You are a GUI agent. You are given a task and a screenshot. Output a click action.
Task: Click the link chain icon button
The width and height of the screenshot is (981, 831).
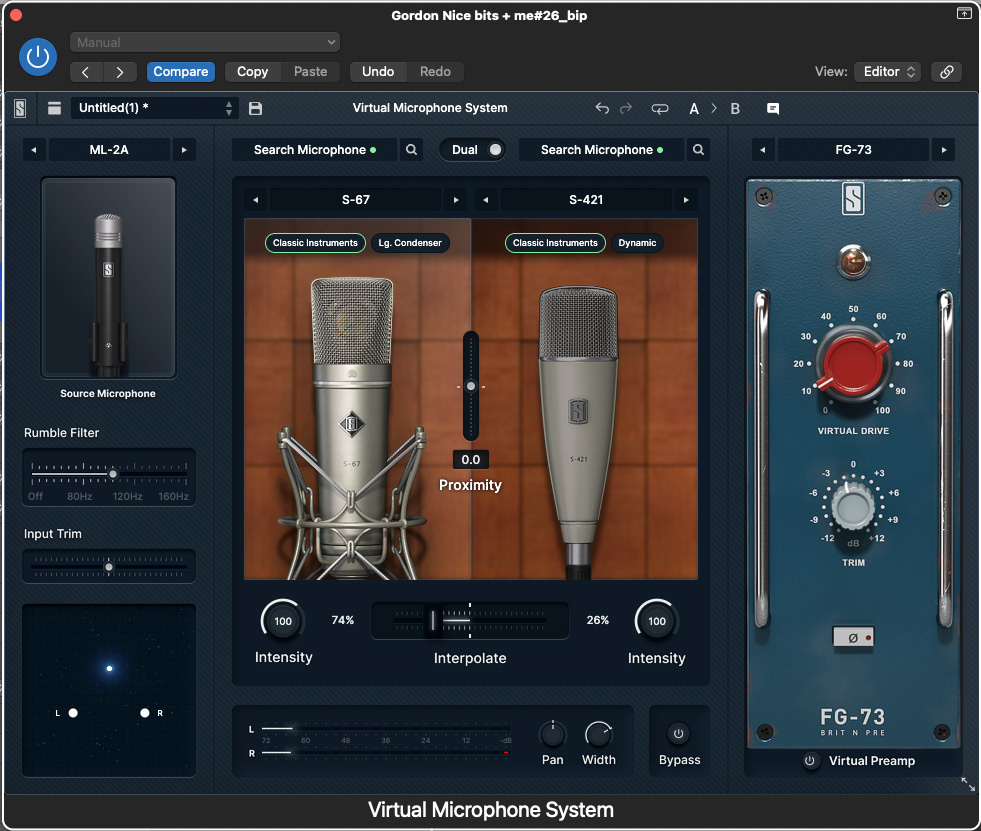coord(945,72)
